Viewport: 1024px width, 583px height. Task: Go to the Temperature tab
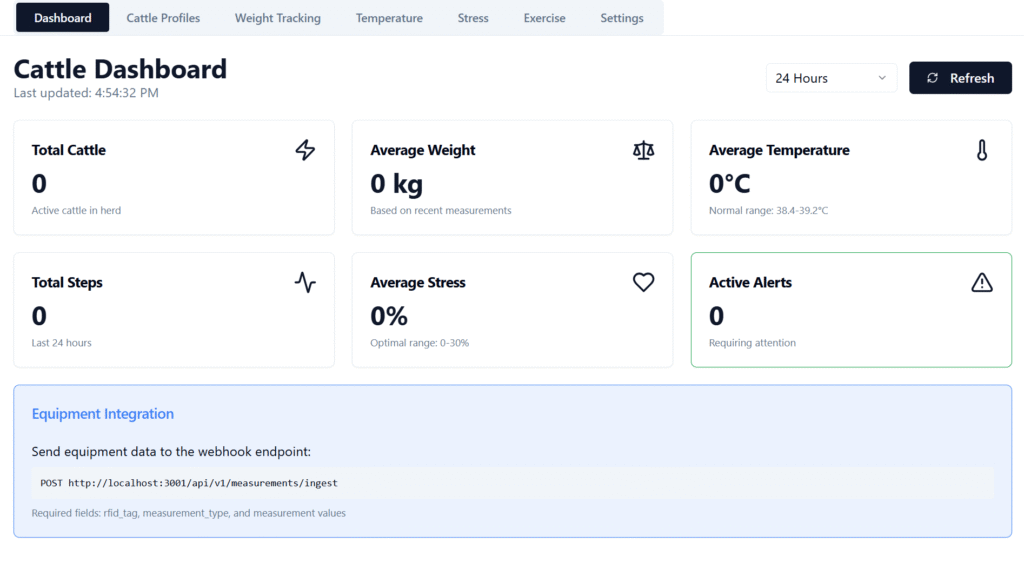(x=389, y=18)
